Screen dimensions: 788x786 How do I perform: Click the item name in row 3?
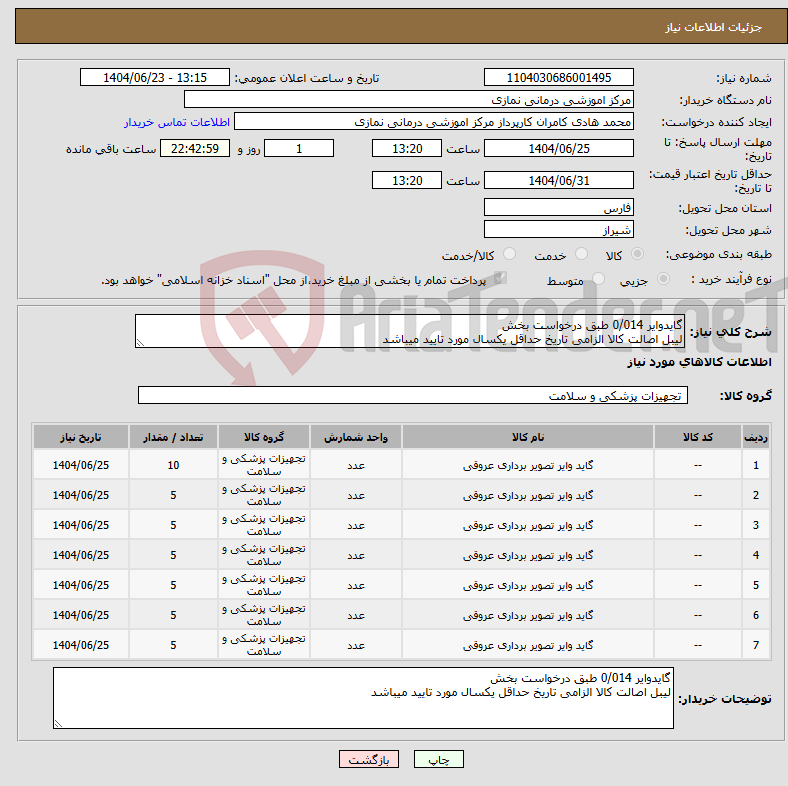[x=528, y=525]
